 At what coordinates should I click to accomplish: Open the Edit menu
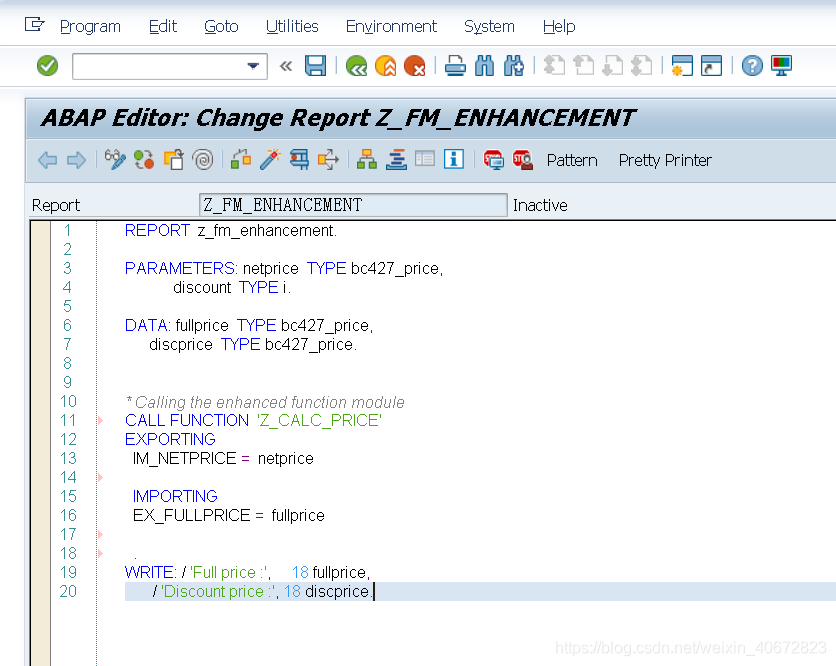point(163,26)
